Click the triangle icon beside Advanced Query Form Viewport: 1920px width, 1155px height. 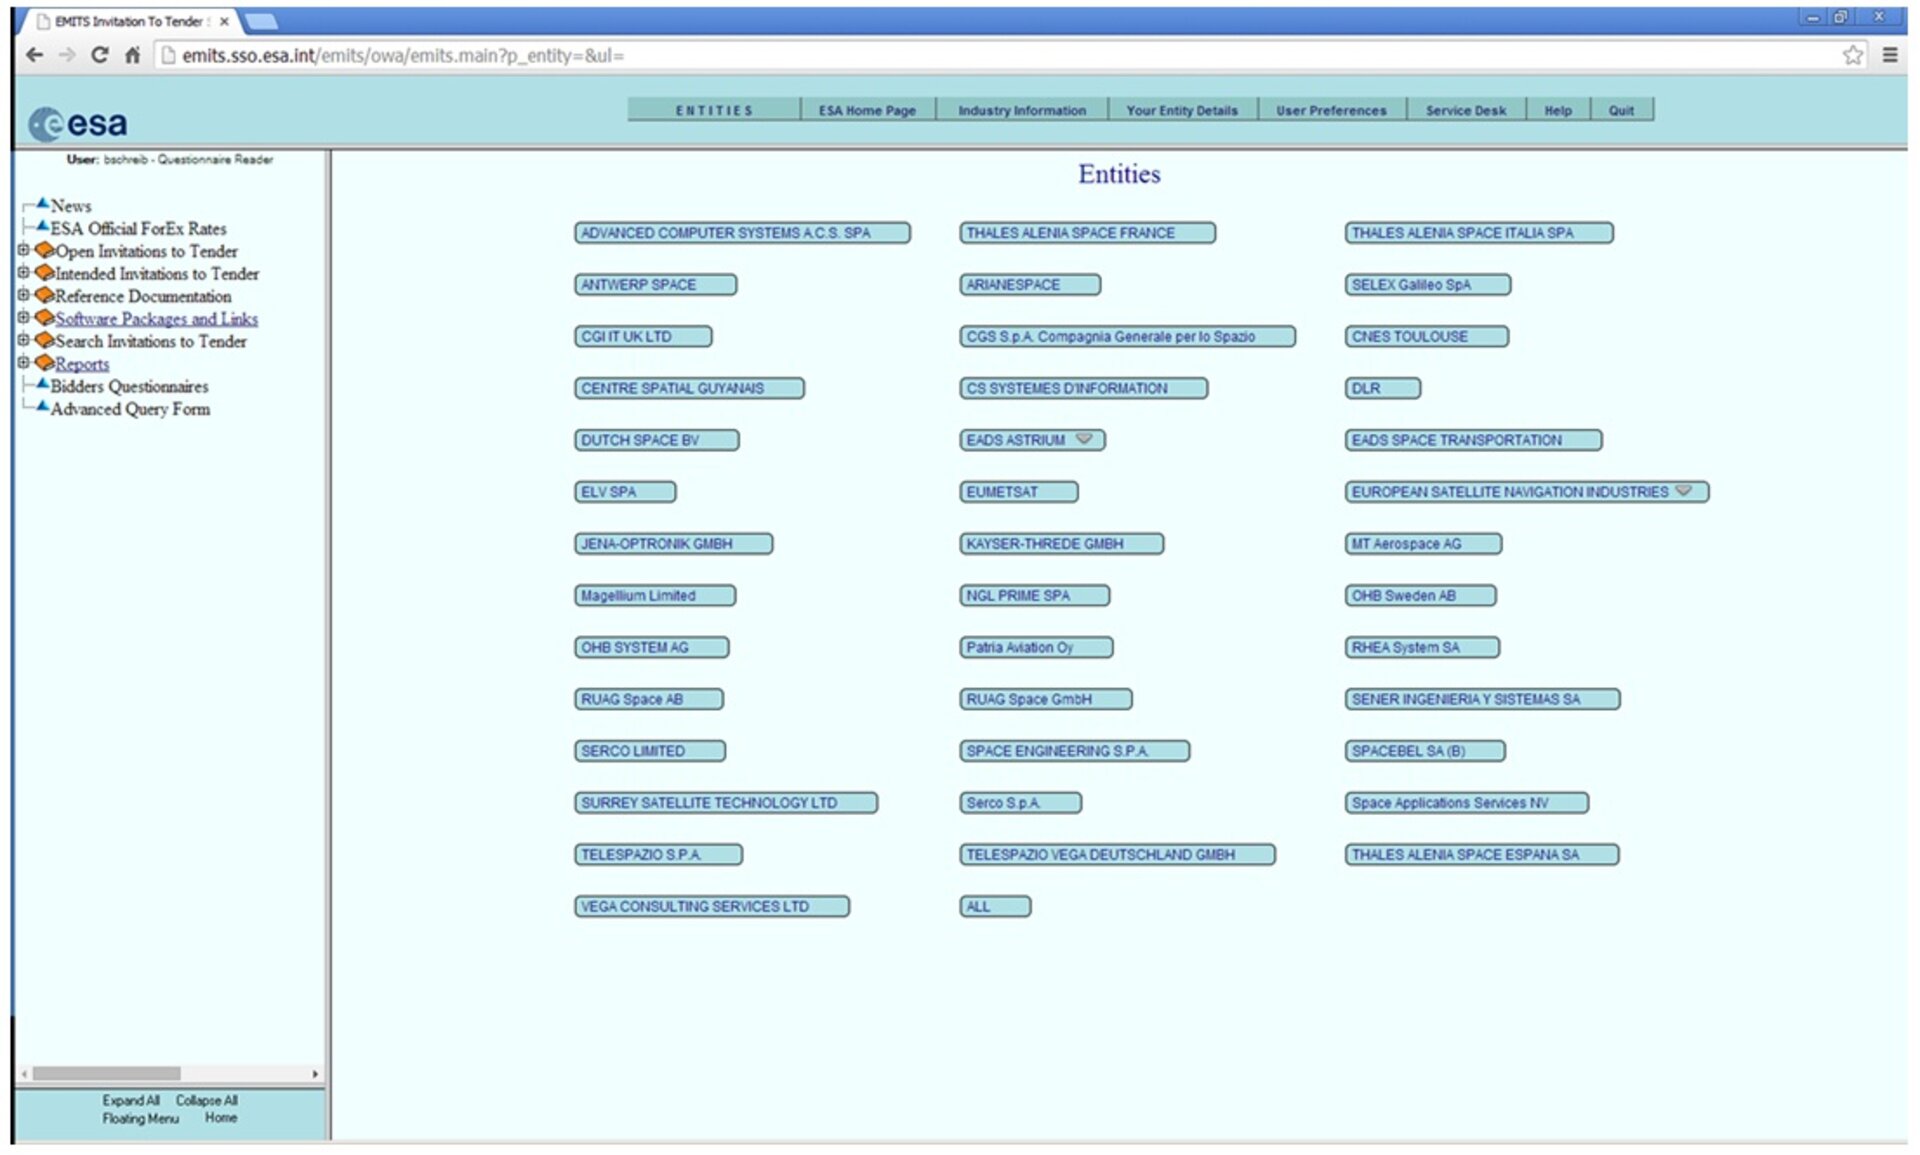[x=42, y=406]
